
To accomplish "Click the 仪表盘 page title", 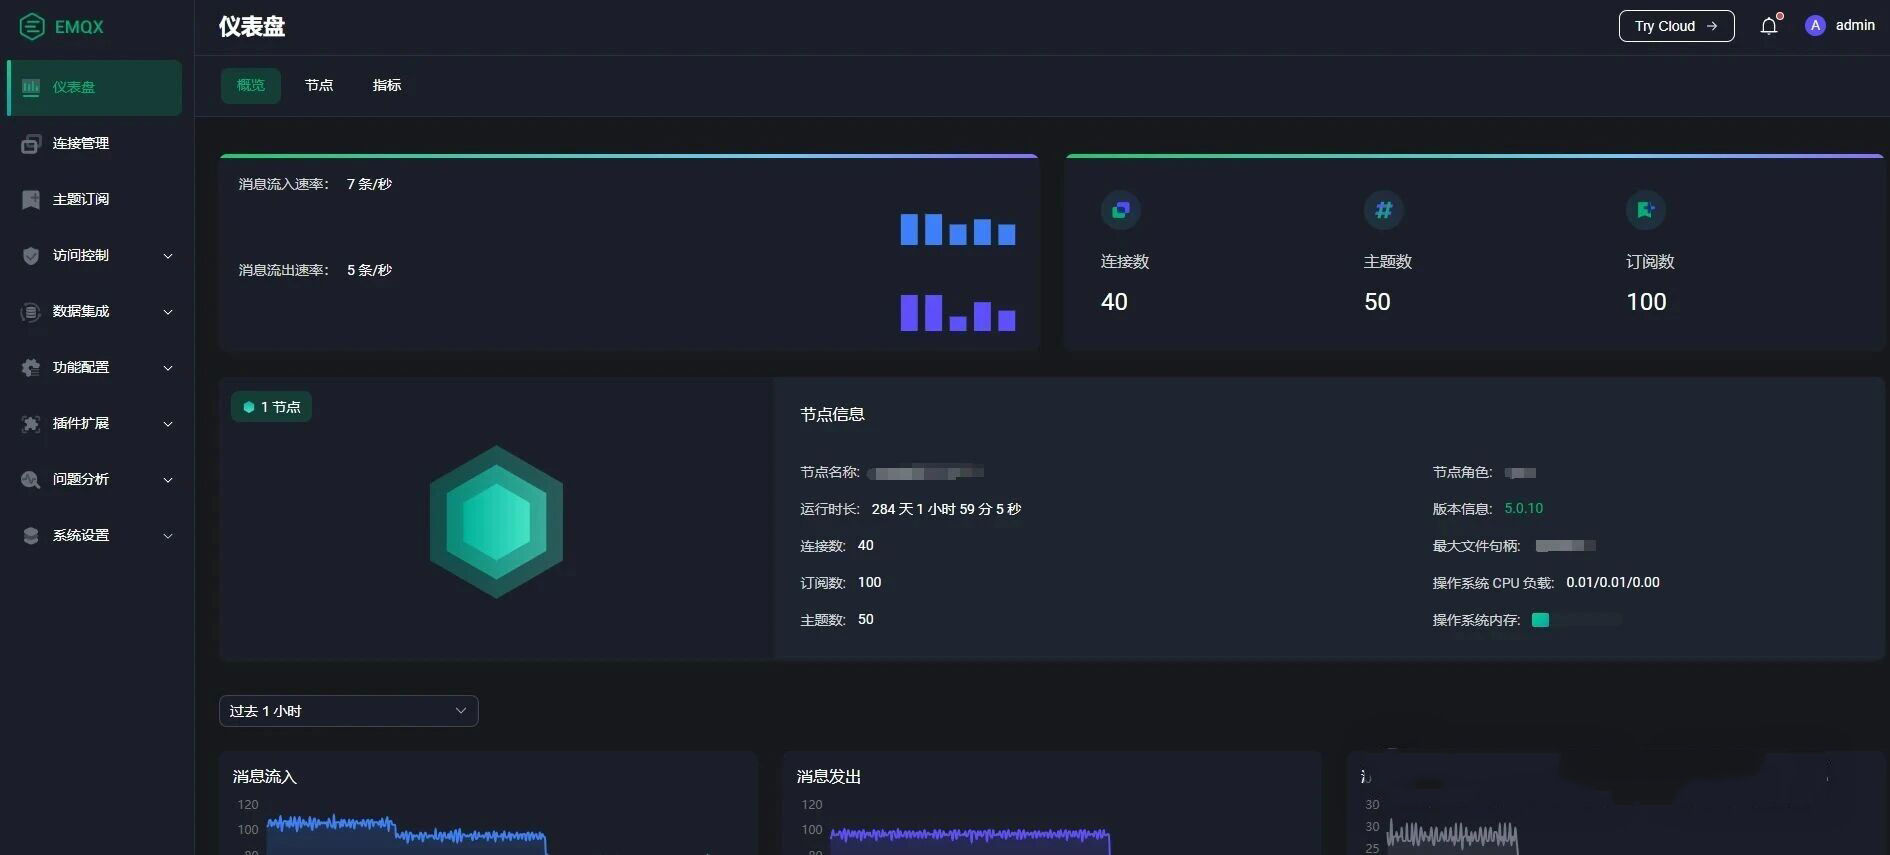I will (252, 27).
